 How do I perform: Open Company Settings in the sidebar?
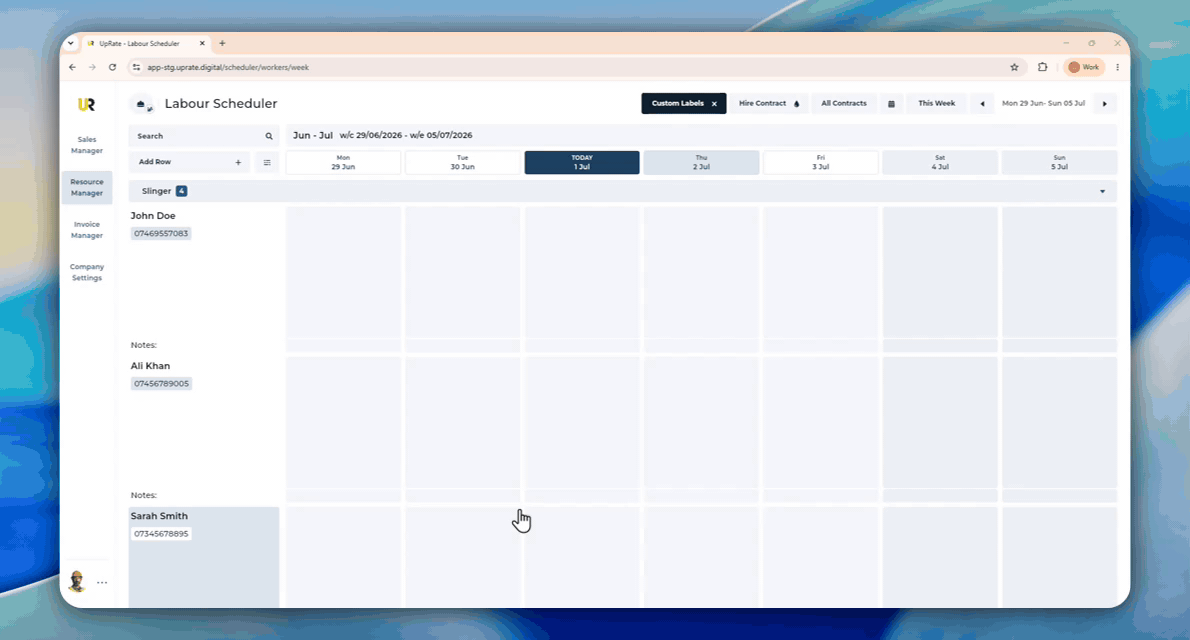(x=87, y=273)
